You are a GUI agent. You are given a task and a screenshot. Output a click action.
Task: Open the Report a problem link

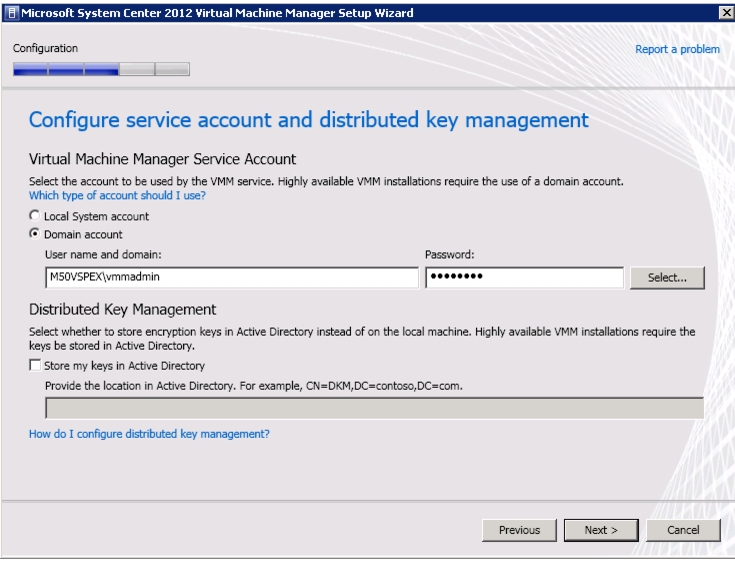[677, 49]
